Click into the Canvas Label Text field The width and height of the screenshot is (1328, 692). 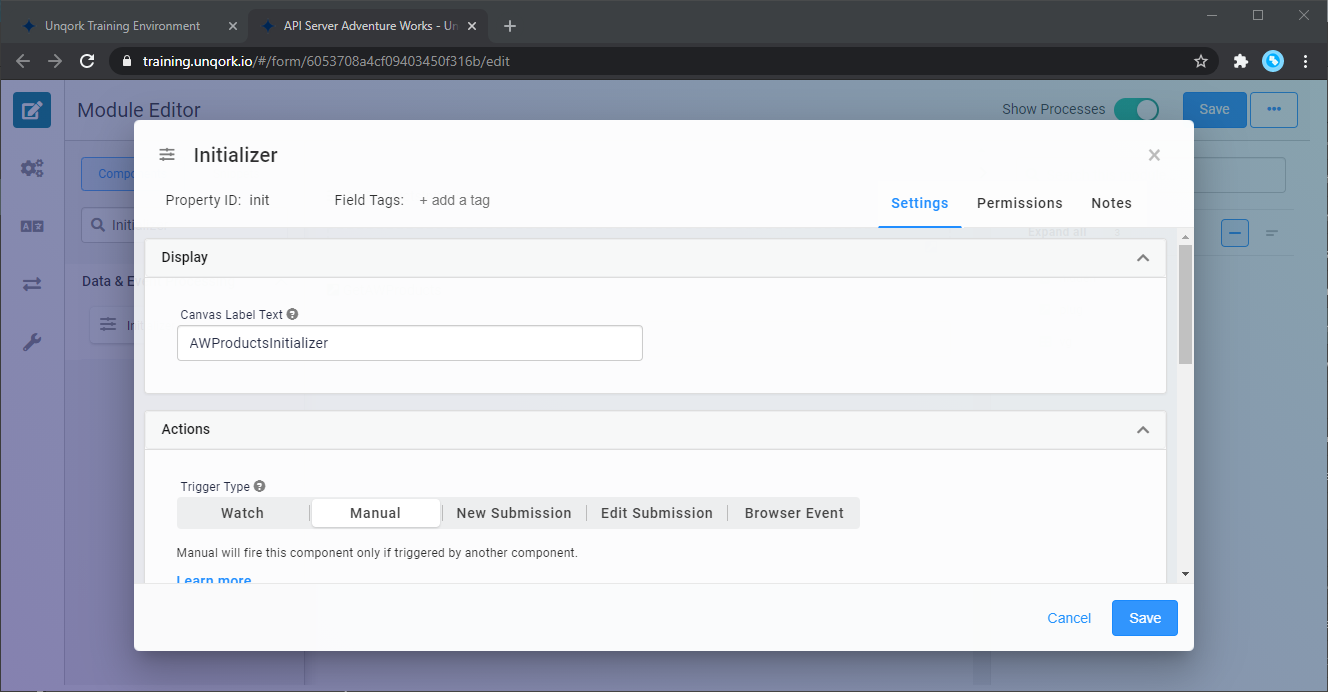[410, 343]
